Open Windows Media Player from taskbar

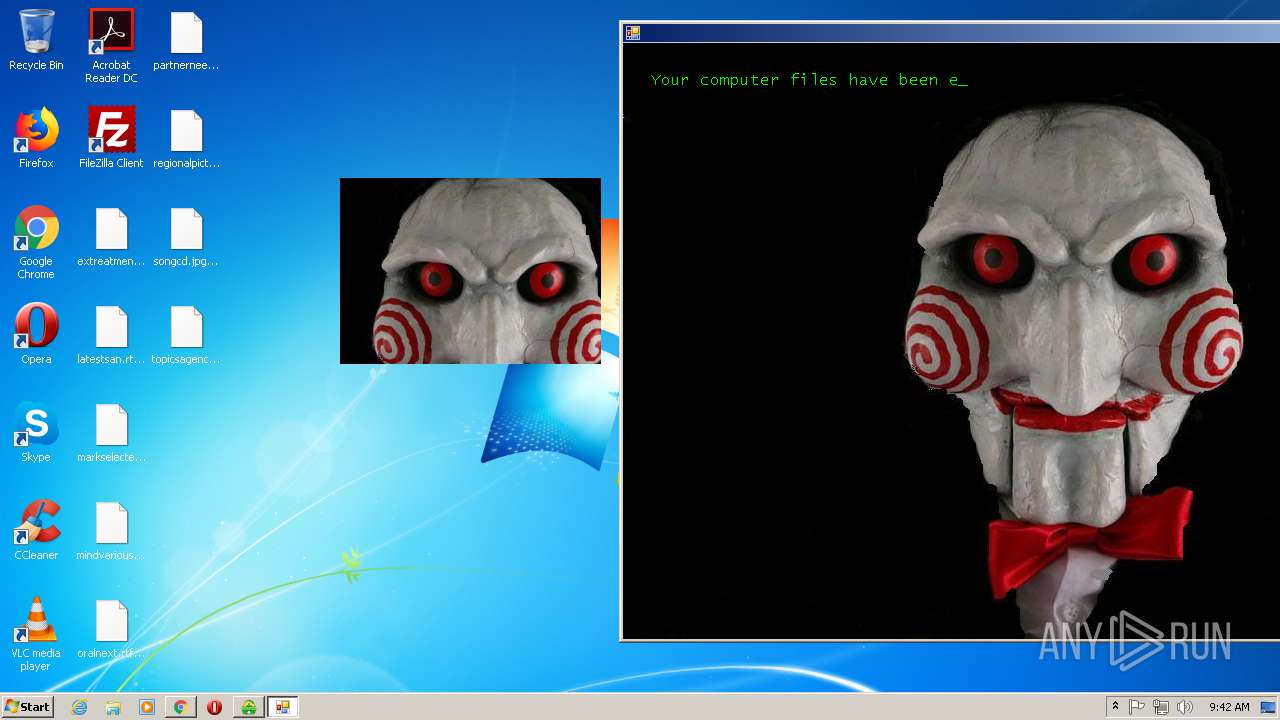point(147,707)
